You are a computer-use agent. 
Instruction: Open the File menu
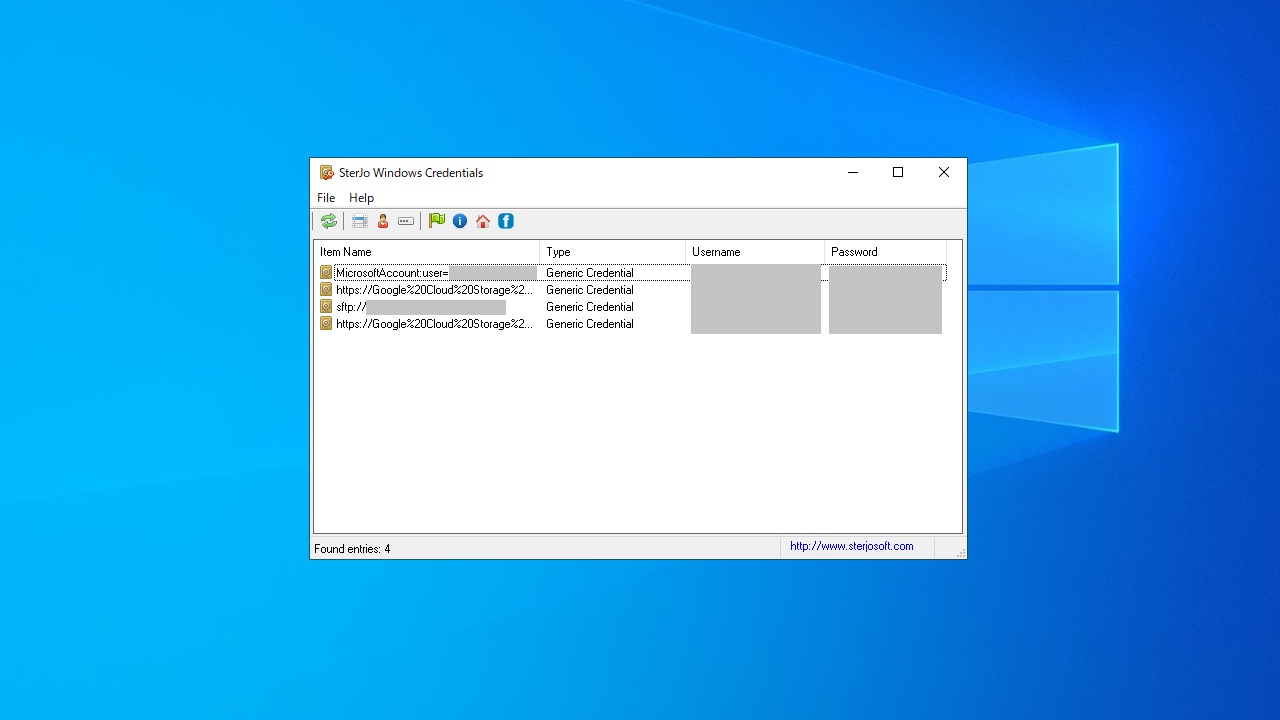coord(326,198)
